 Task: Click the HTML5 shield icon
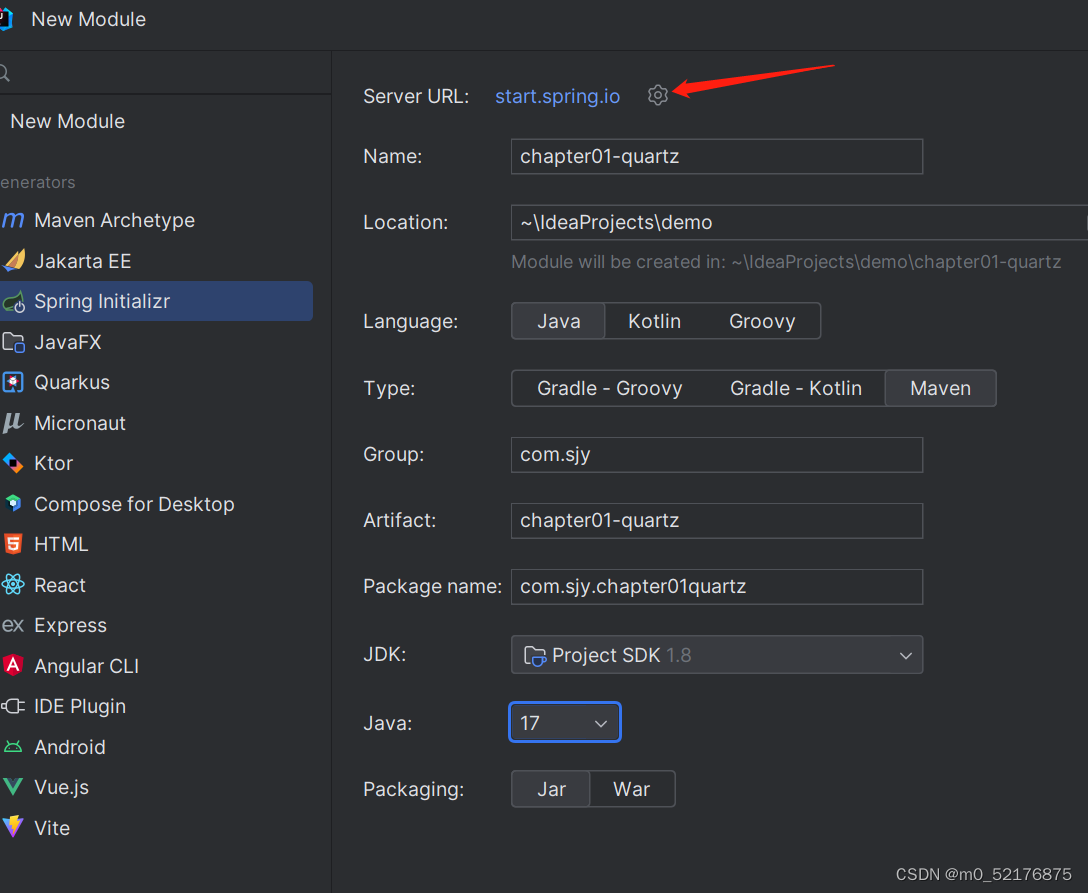[13, 544]
